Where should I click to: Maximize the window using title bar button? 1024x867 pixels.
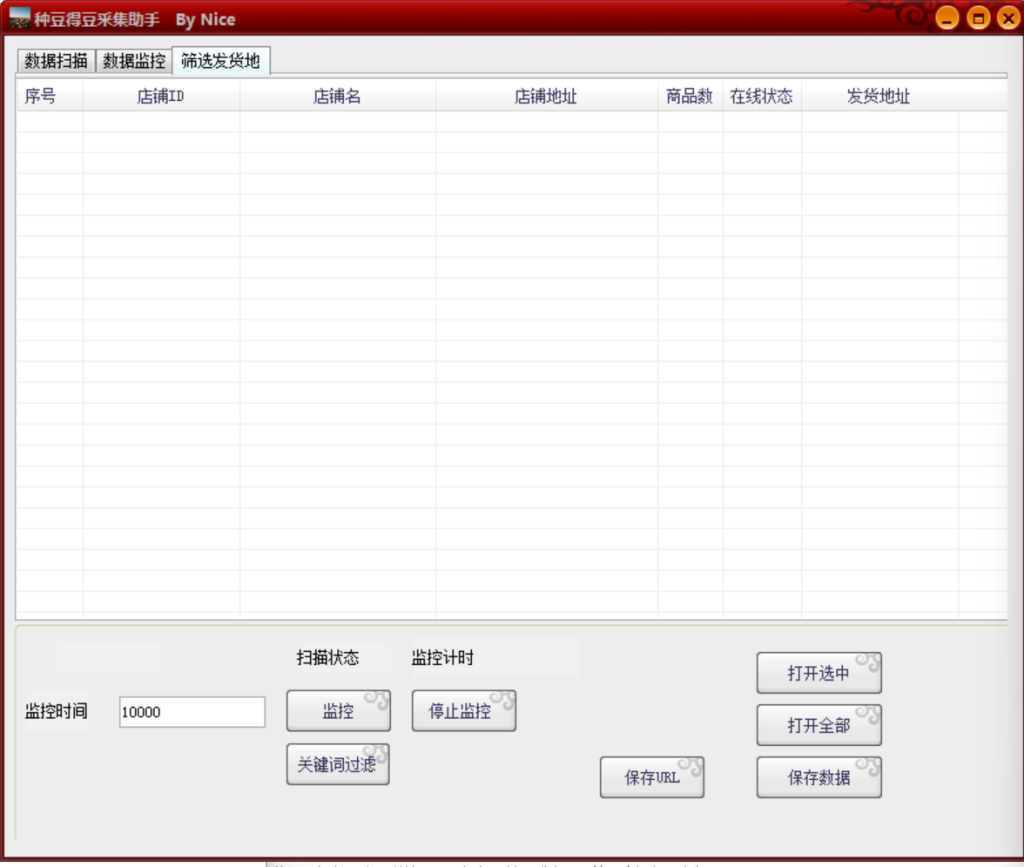(978, 18)
